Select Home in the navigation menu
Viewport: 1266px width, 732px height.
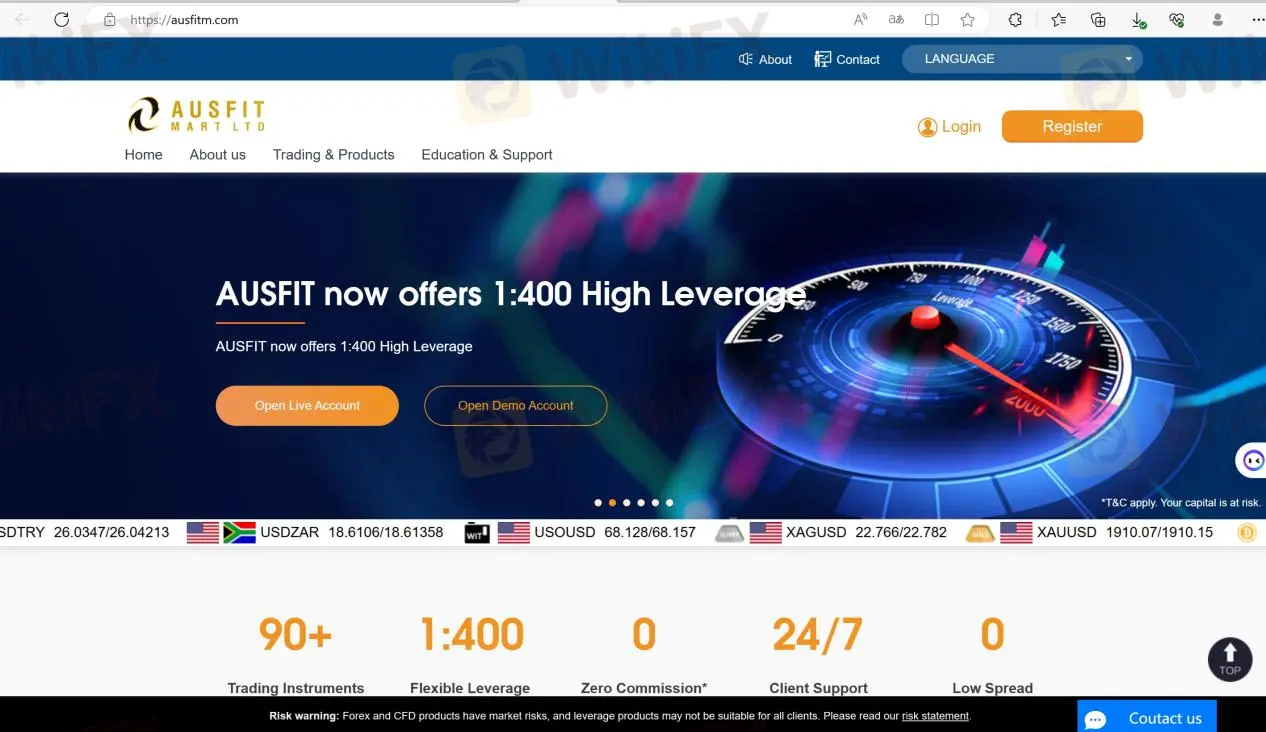(143, 155)
